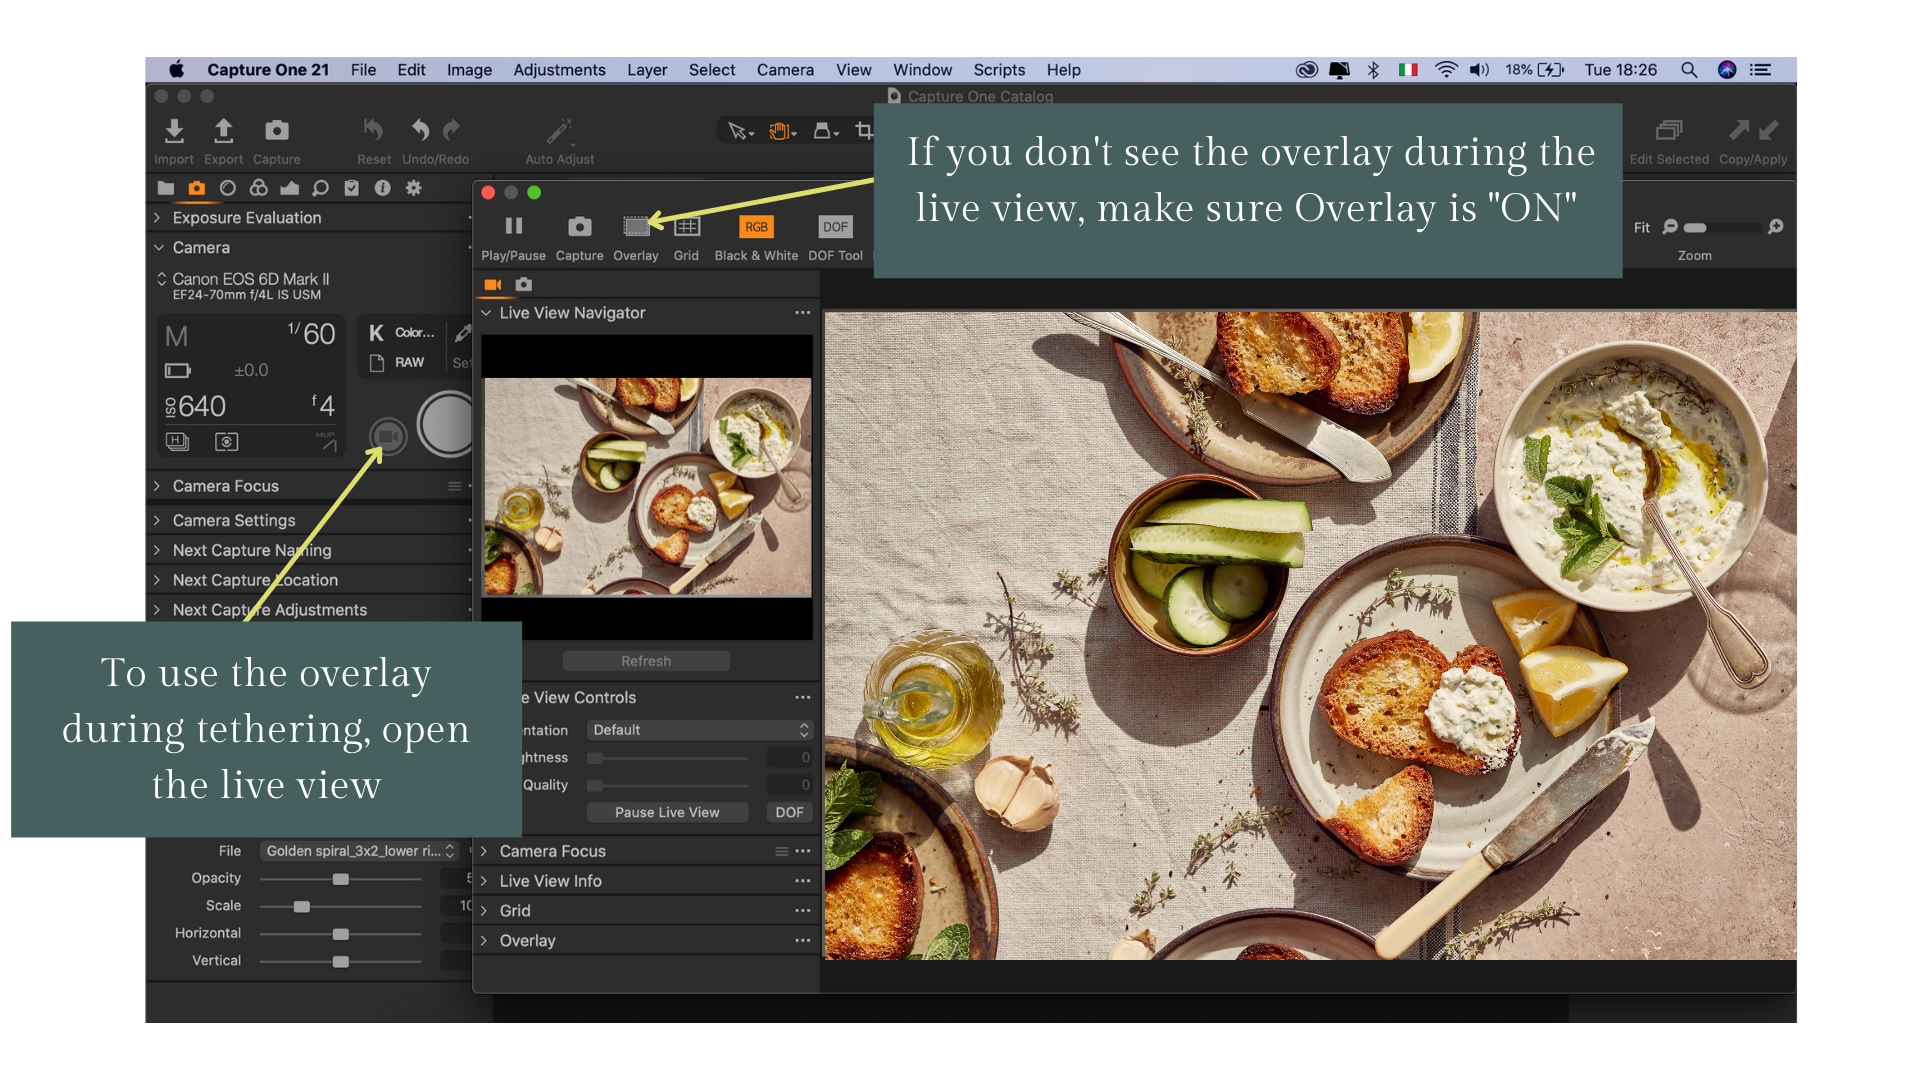1920x1080 pixels.
Task: Expand Camera Focus in the left panel
Action: [x=157, y=486]
